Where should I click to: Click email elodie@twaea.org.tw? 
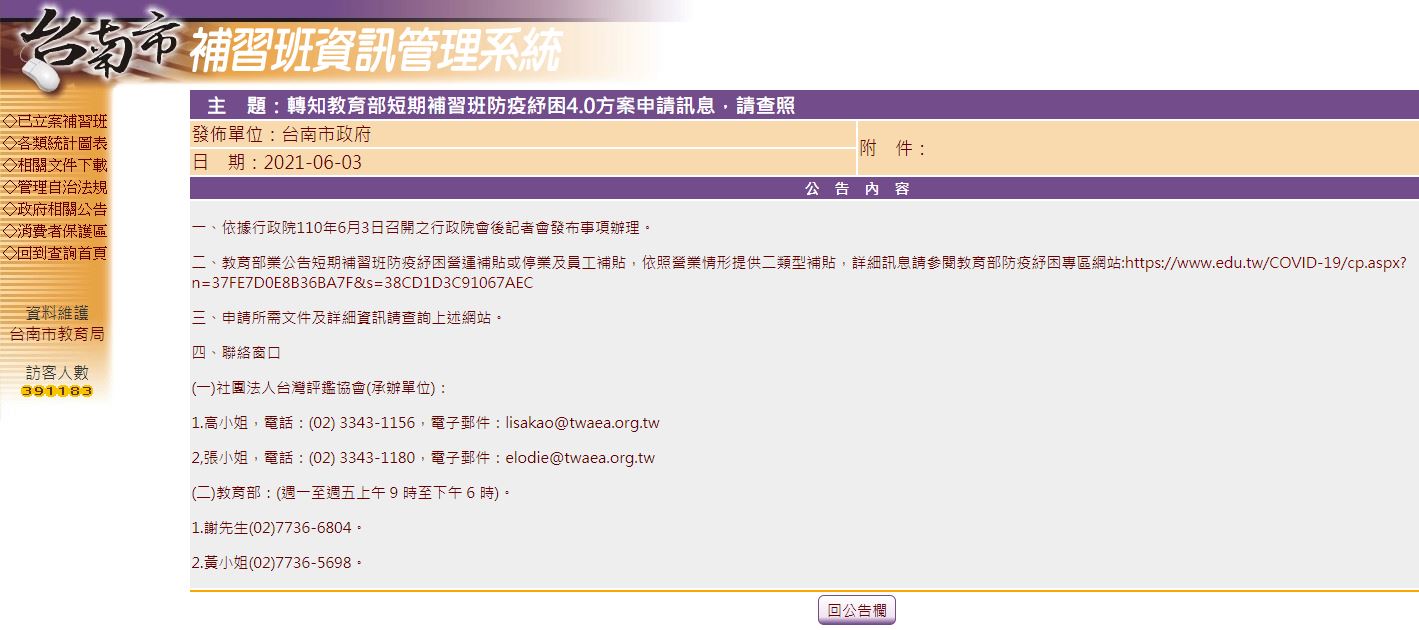pos(581,458)
